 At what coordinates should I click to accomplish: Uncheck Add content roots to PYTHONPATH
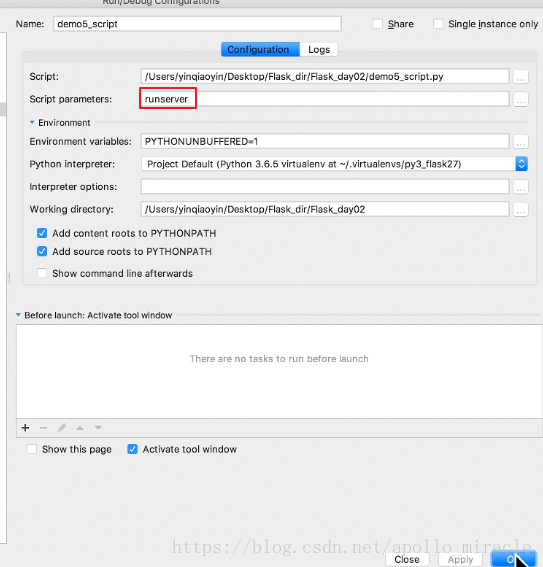coord(42,233)
